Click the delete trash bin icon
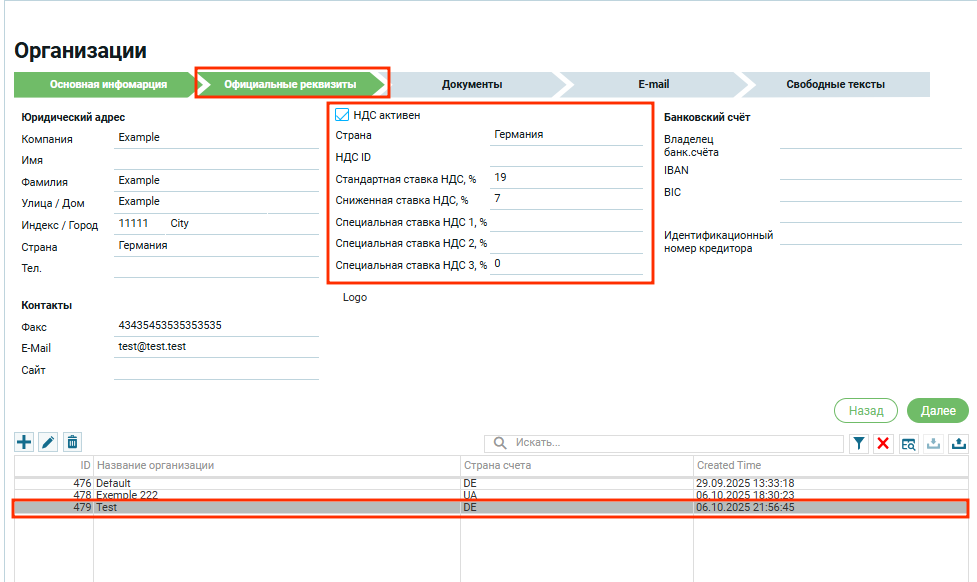Viewport: 977px width, 582px height. [72, 442]
